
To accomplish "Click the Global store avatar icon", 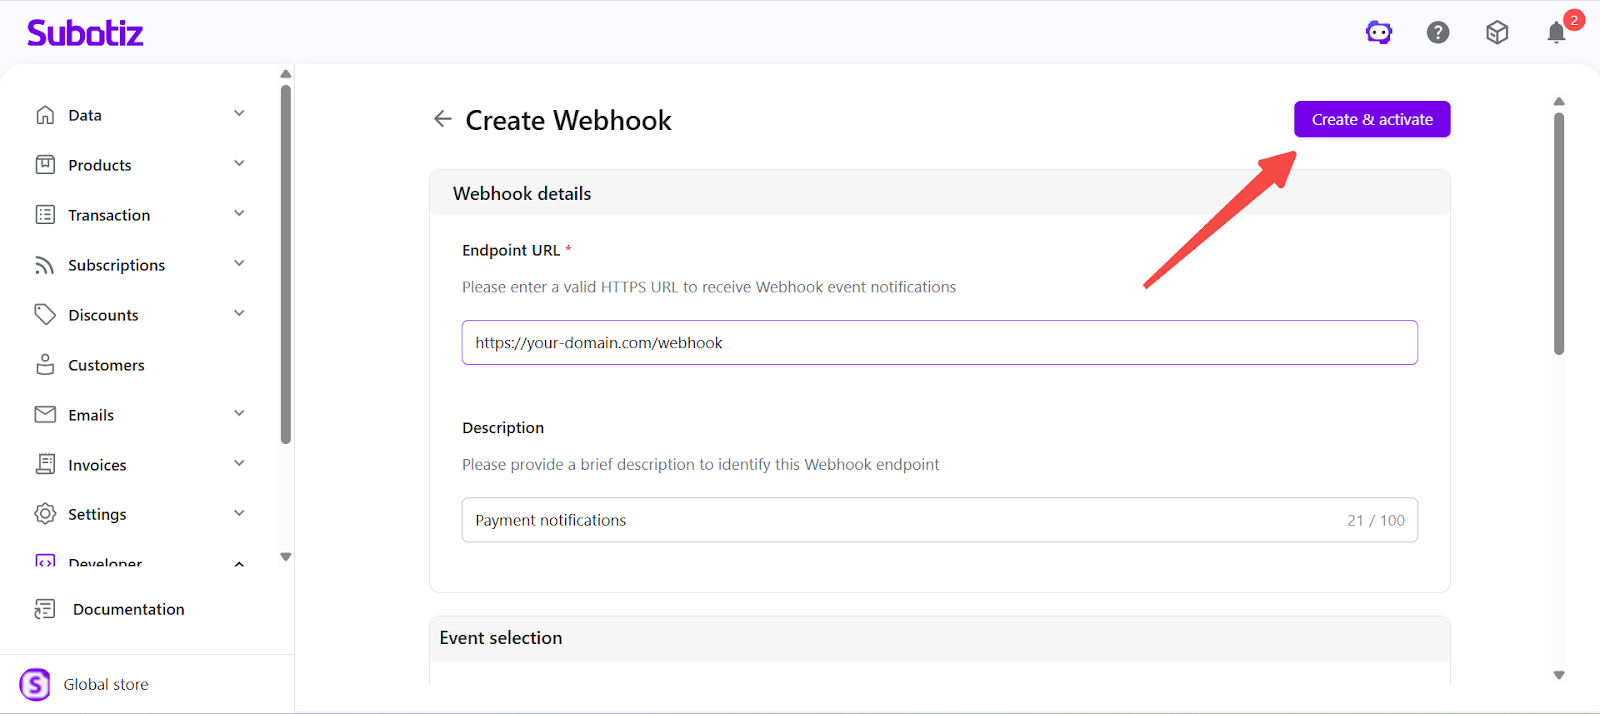I will [35, 685].
